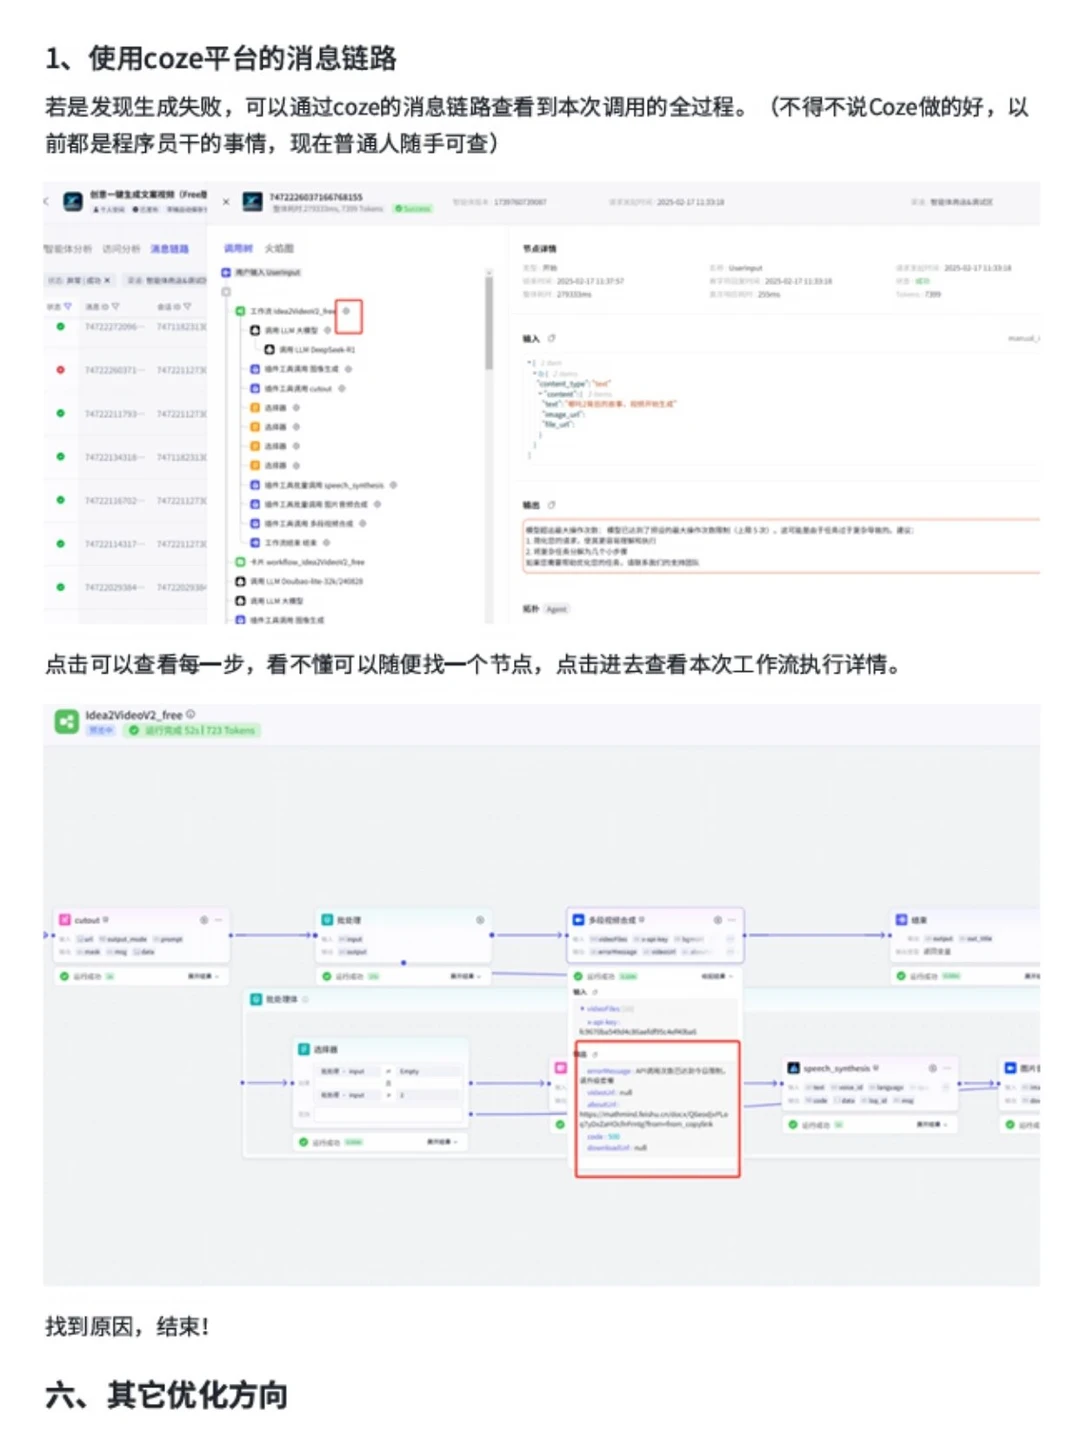Toggle the status column filter funnel

point(68,306)
